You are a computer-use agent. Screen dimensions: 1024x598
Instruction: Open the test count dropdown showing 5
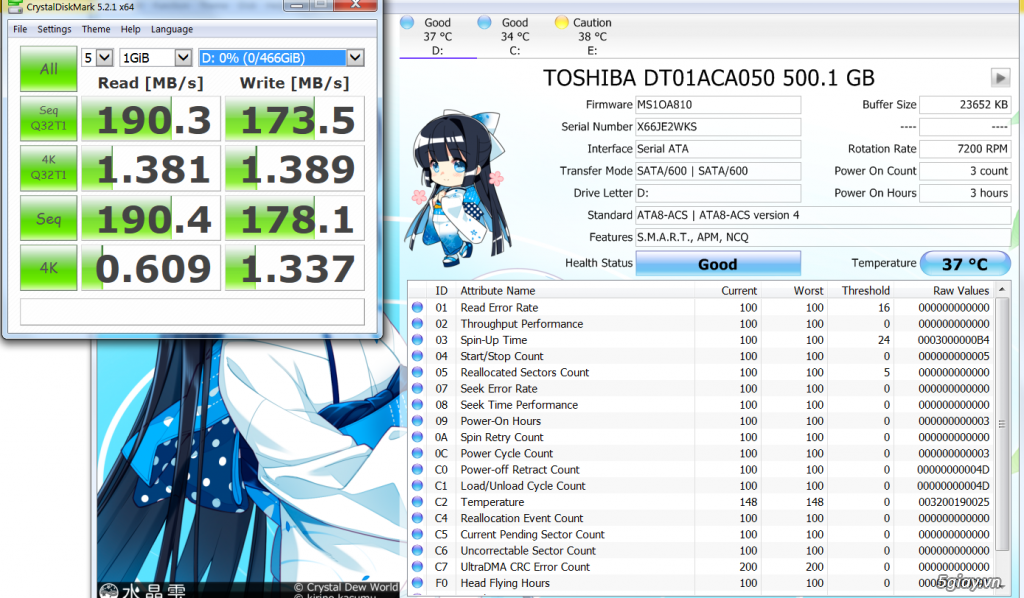click(x=97, y=57)
